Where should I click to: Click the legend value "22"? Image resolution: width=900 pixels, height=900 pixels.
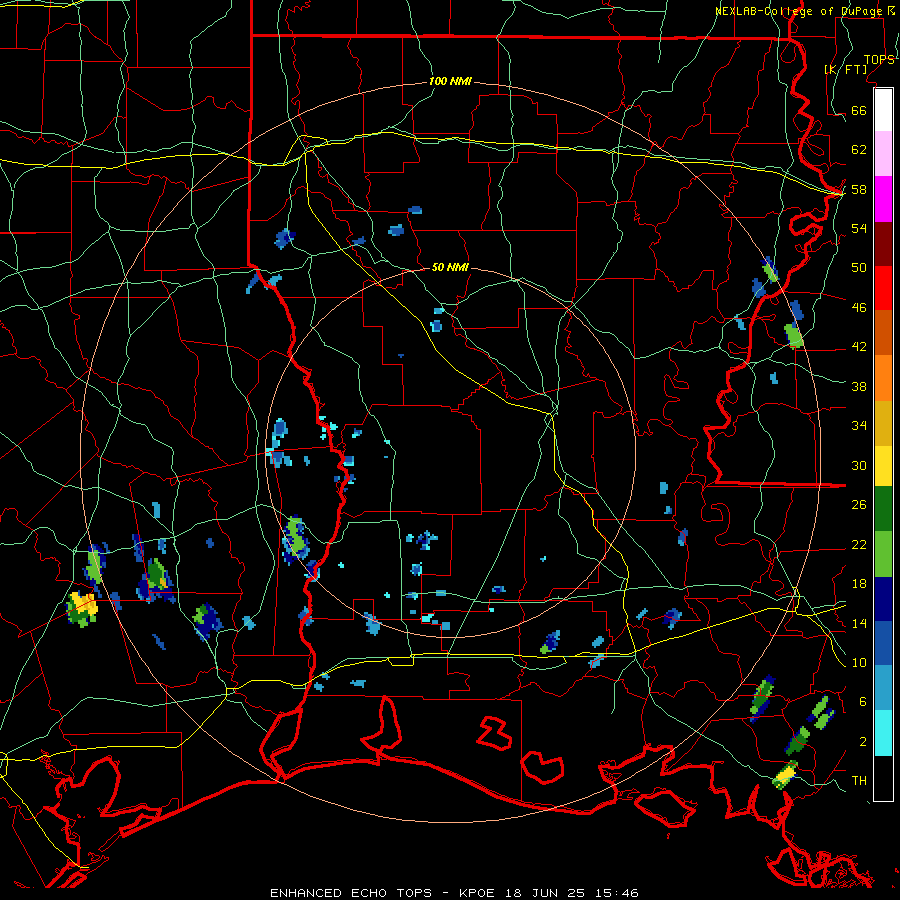pyautogui.click(x=859, y=544)
